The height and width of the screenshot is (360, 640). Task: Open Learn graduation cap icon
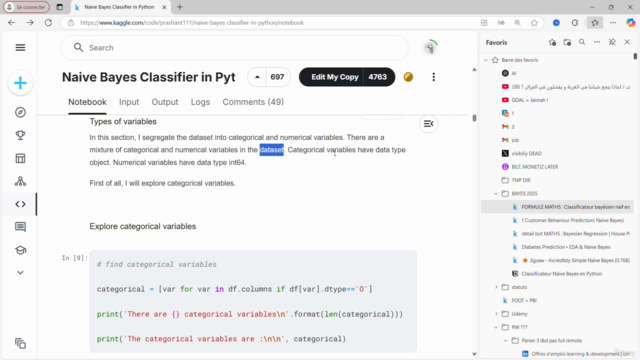click(20, 250)
